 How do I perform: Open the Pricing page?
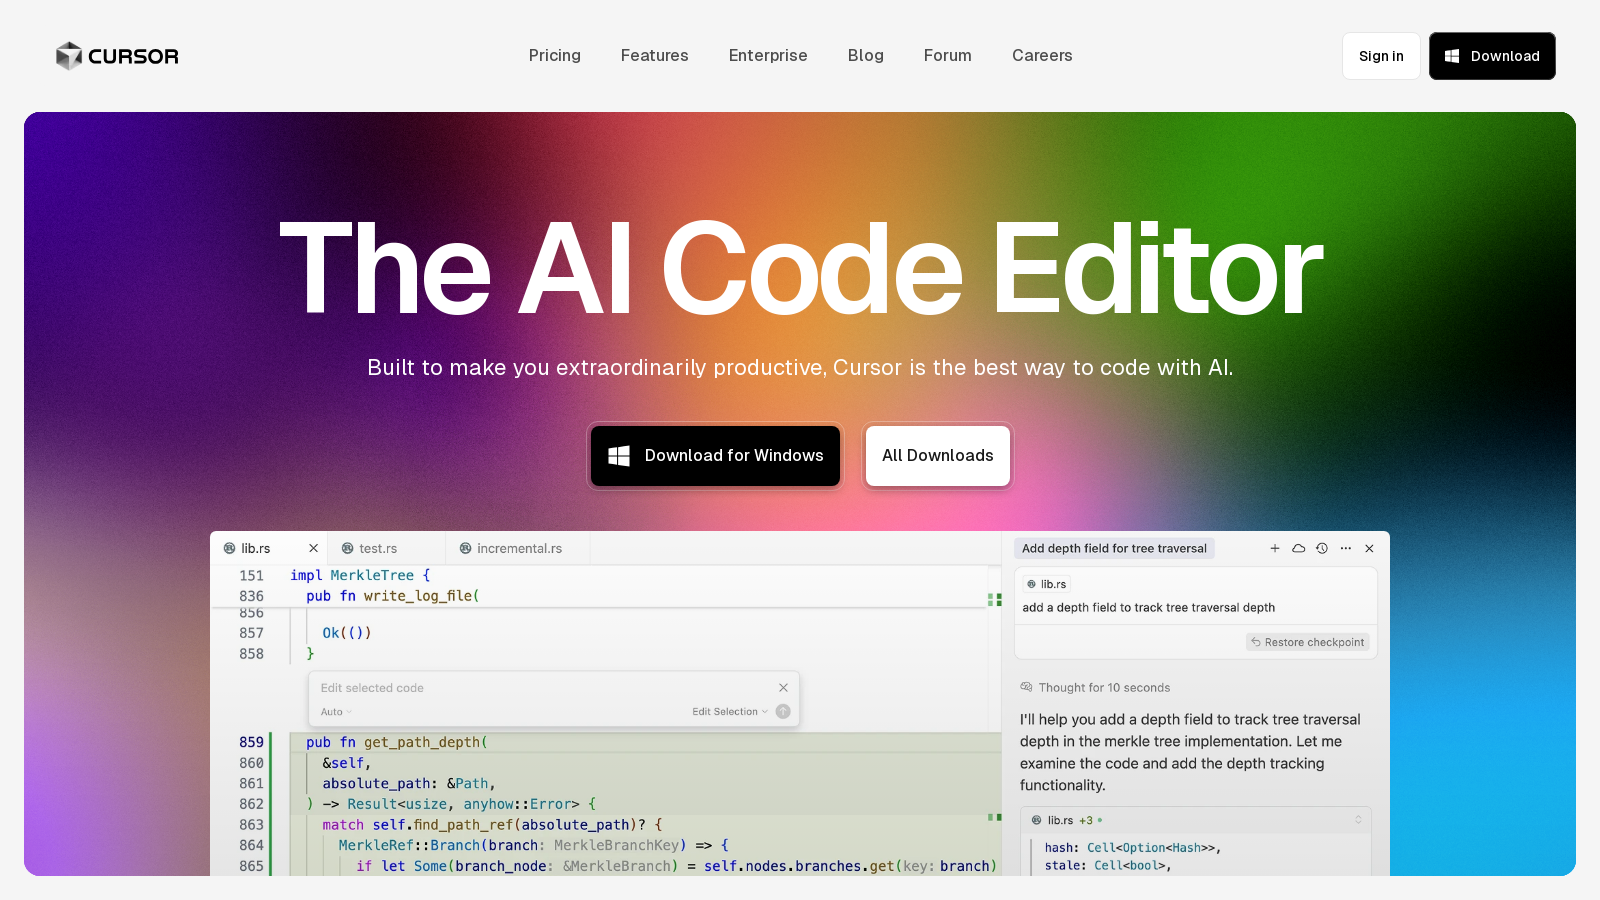[x=554, y=56]
